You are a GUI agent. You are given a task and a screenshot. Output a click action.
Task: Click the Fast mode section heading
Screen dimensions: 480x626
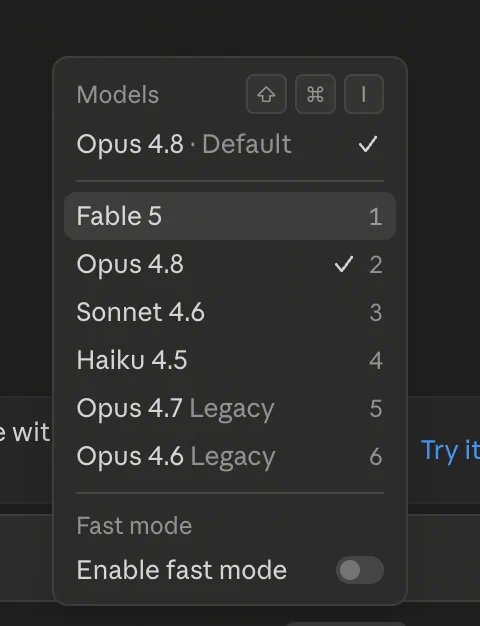coord(134,525)
